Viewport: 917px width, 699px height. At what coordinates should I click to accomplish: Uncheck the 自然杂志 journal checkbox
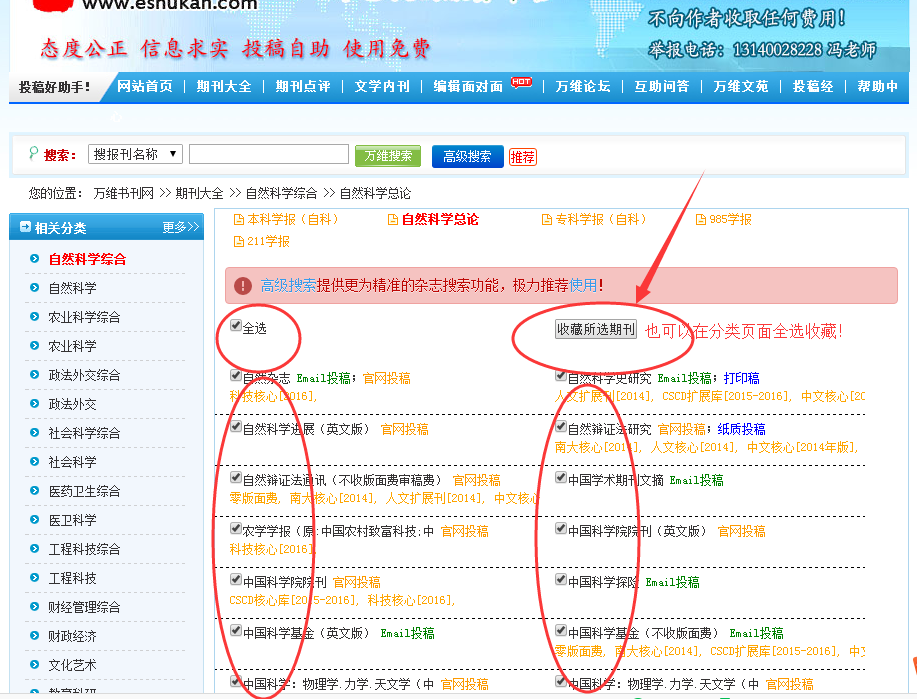[236, 375]
